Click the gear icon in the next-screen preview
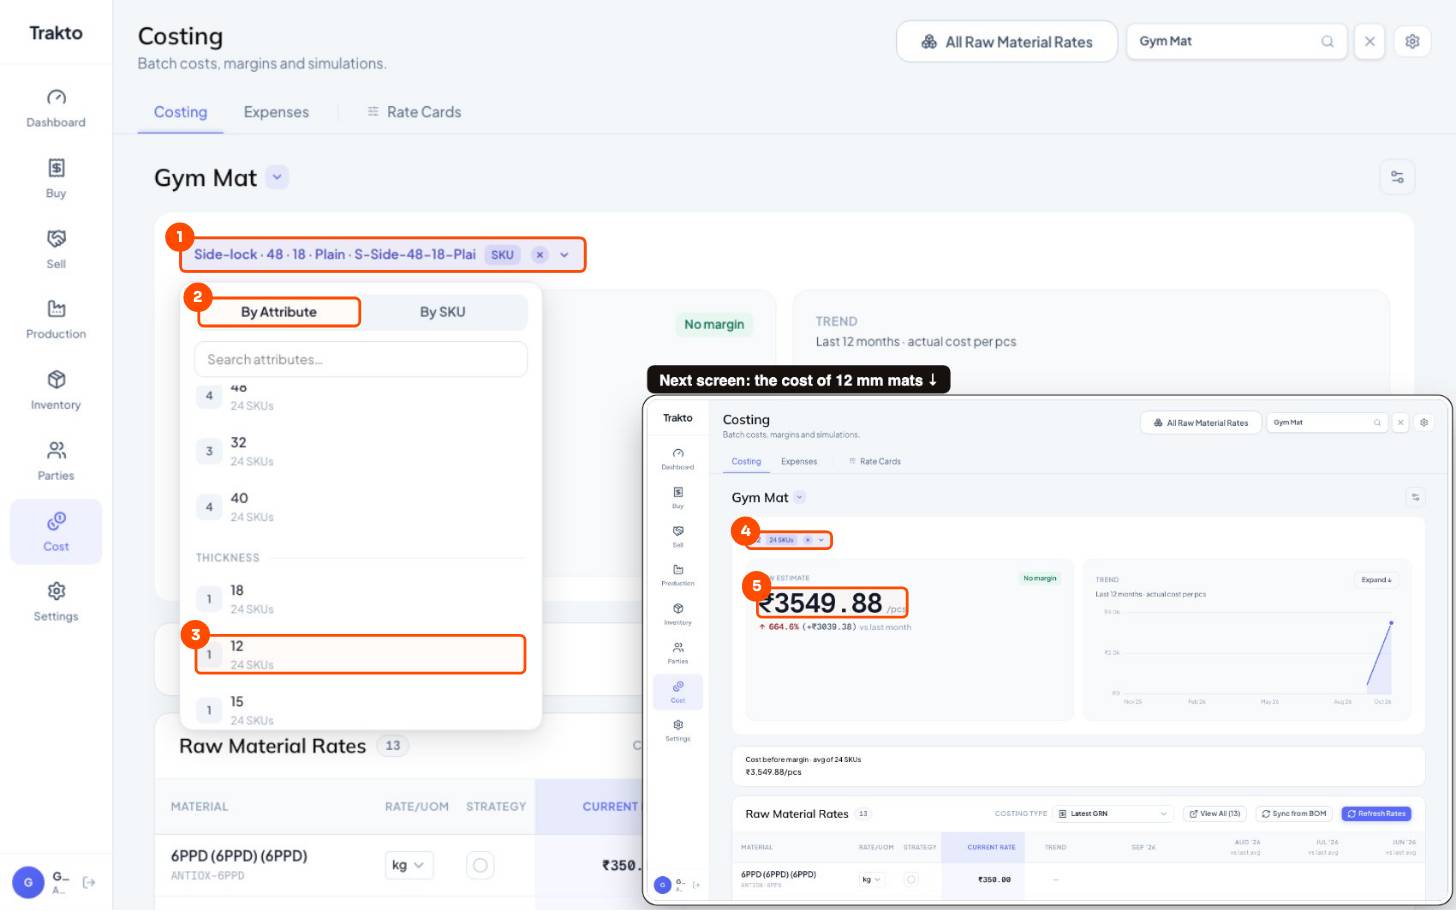The image size is (1456, 911). (x=1424, y=423)
